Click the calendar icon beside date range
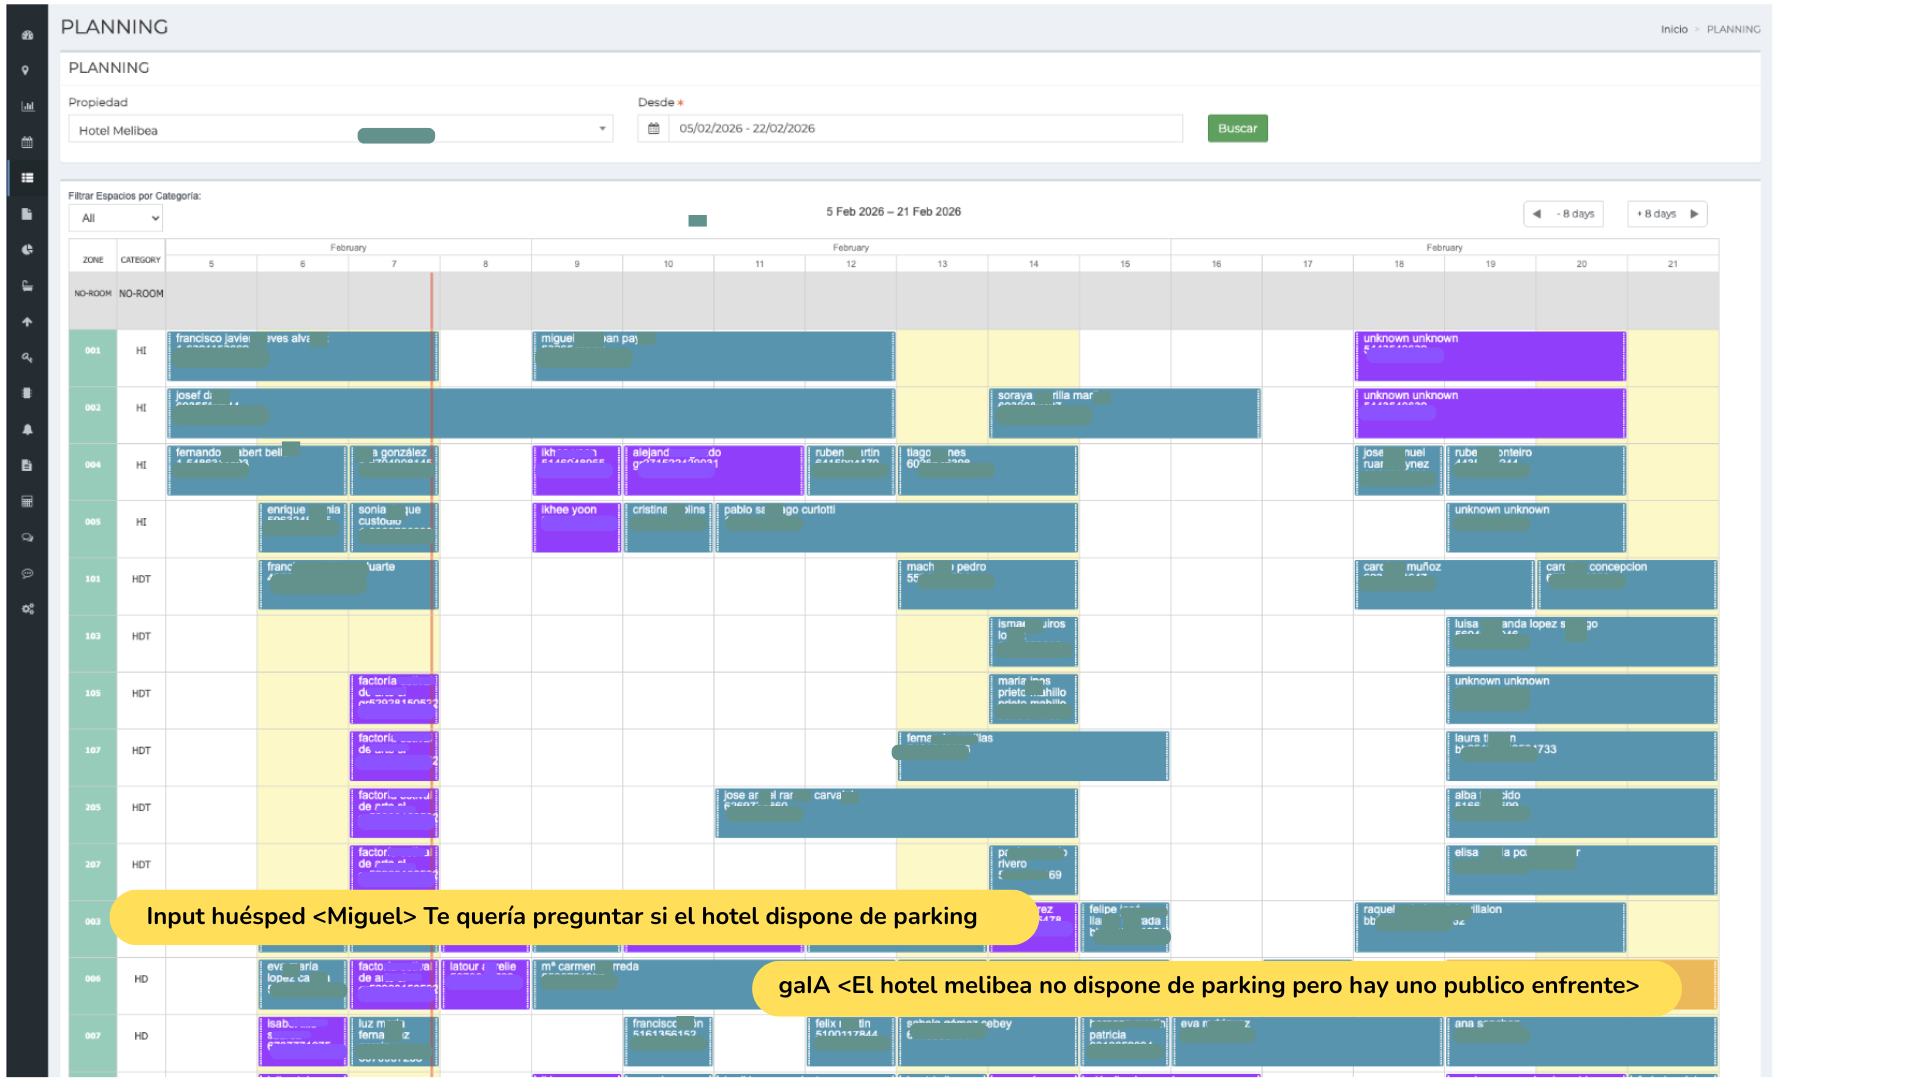The width and height of the screenshot is (1920, 1080). pyautogui.click(x=653, y=129)
